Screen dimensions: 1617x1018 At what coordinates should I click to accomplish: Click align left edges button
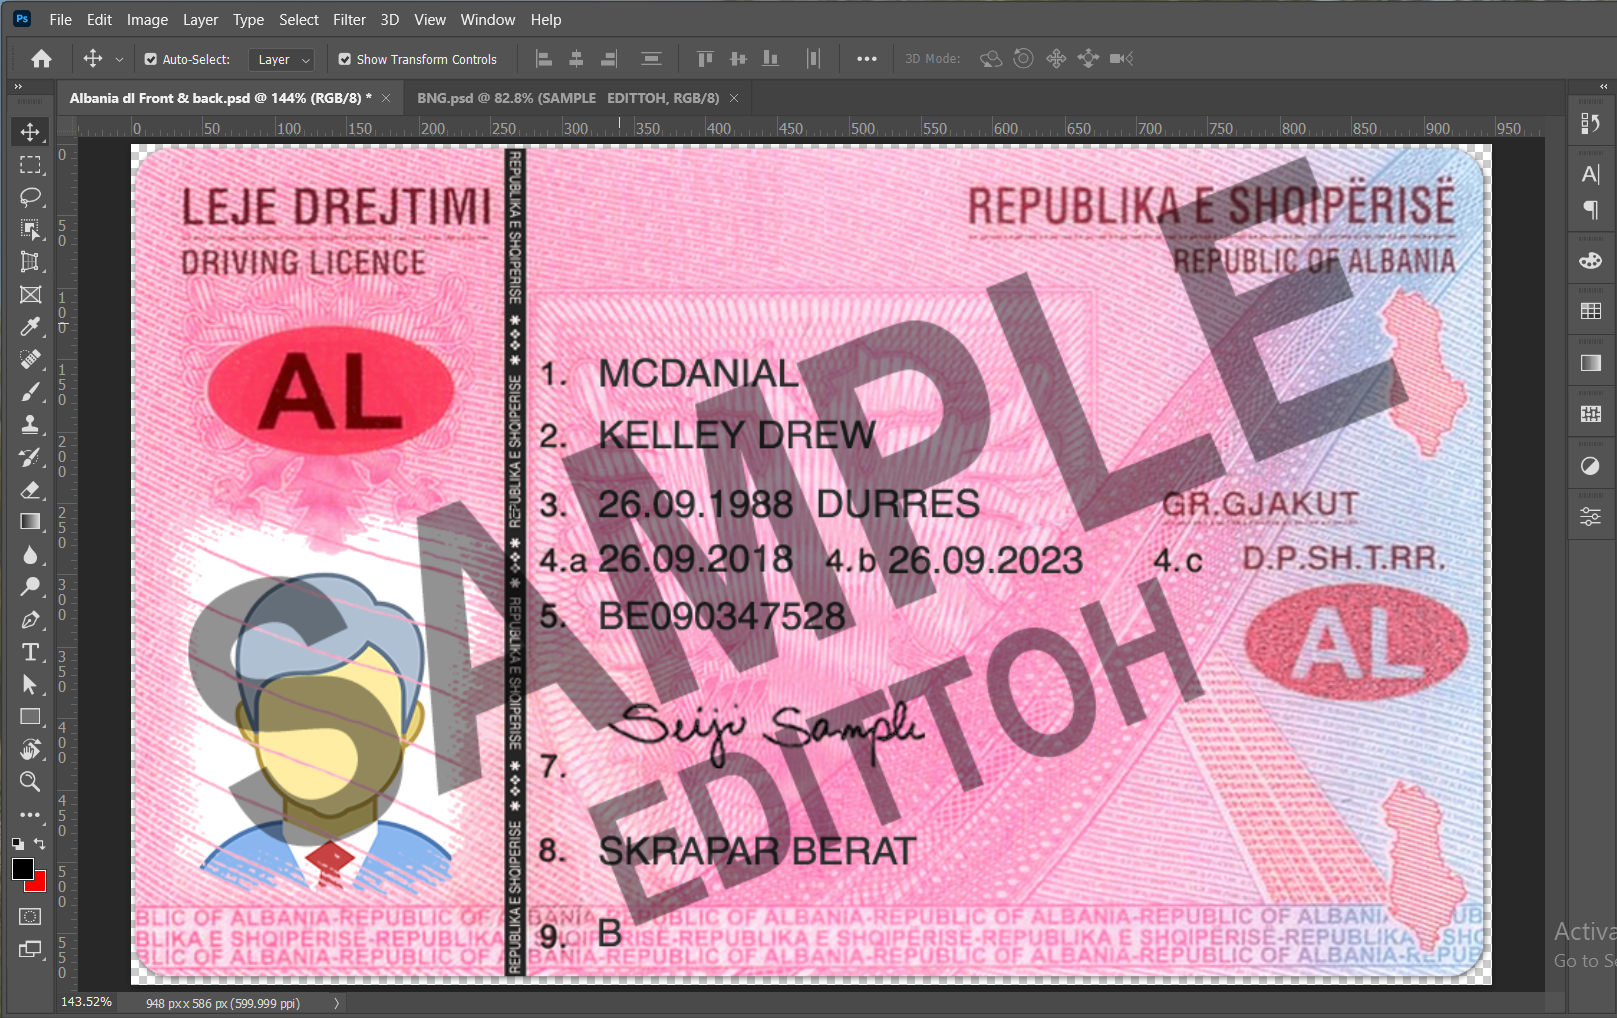pos(544,59)
